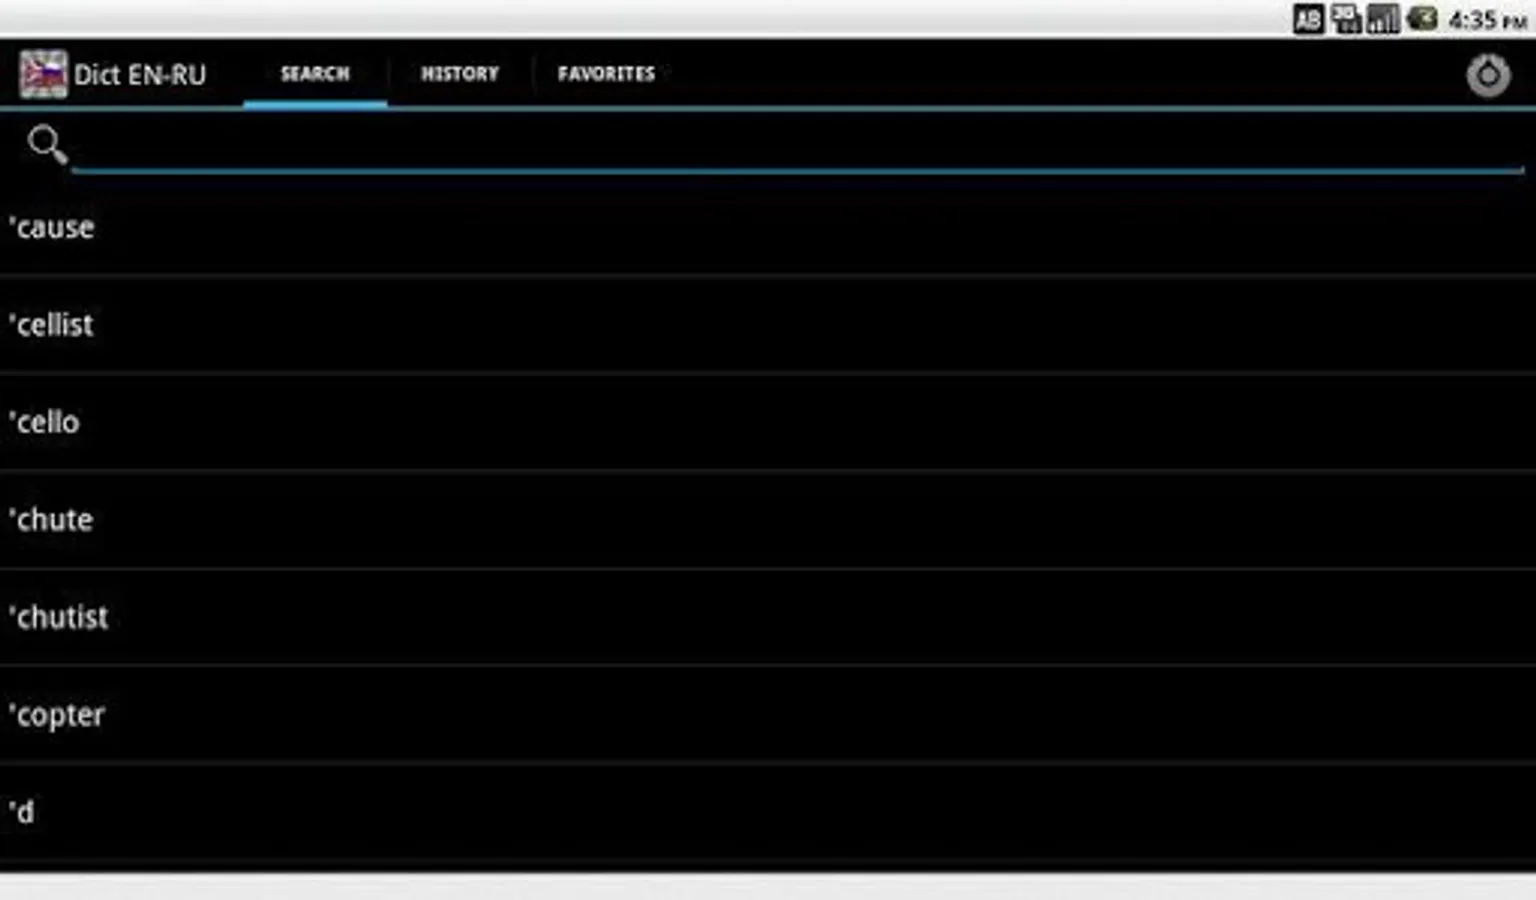Open the circular settings icon at top right
This screenshot has width=1536, height=900.
(1488, 75)
